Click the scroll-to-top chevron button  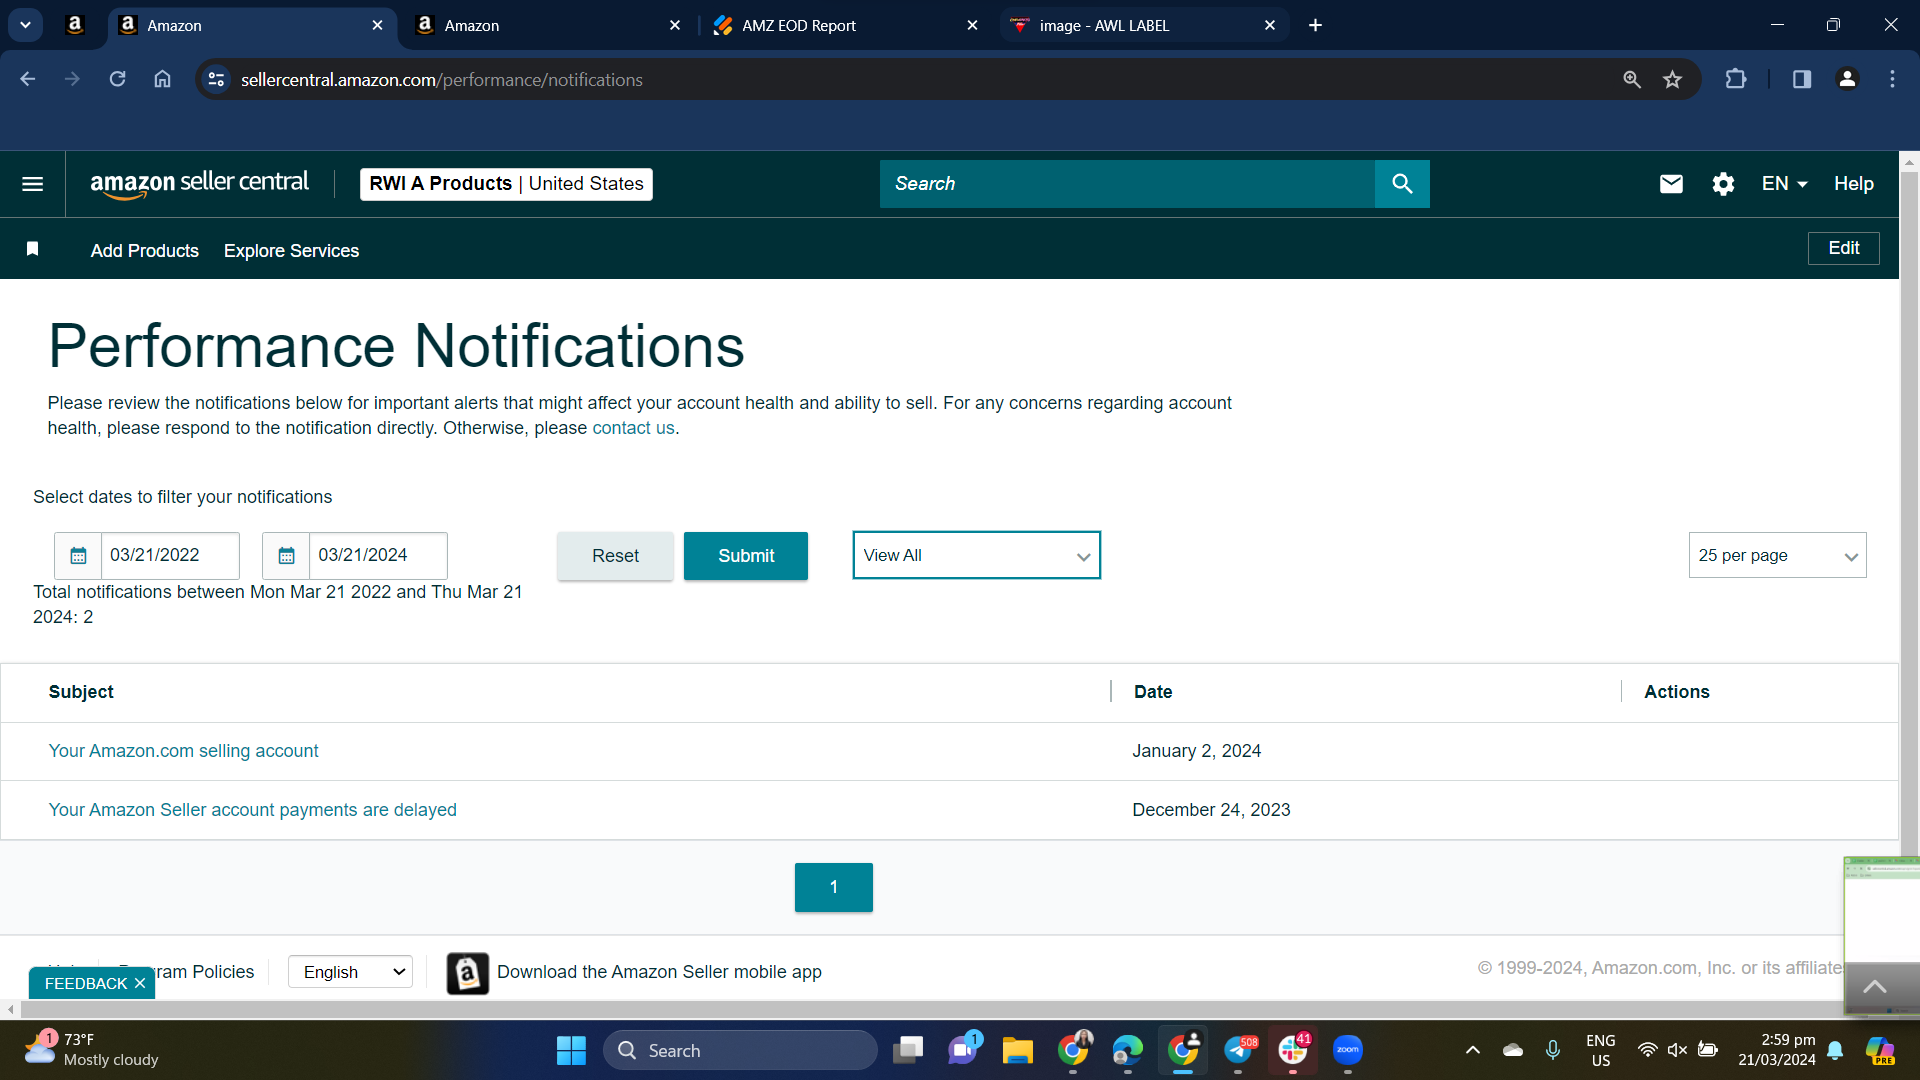tap(1876, 988)
